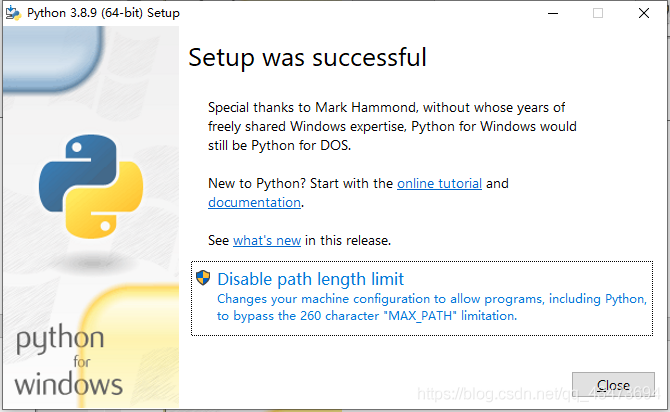Click the blue decorative shape in sidebar
Screen dimensions: 670x412
click(53, 59)
